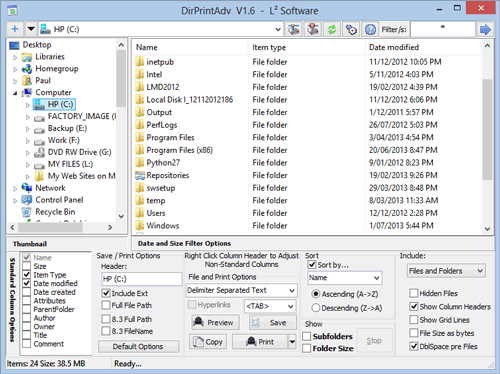Apply filter with the blue right arrow icon
Screen dimensions: 500x374
[x=485, y=29]
